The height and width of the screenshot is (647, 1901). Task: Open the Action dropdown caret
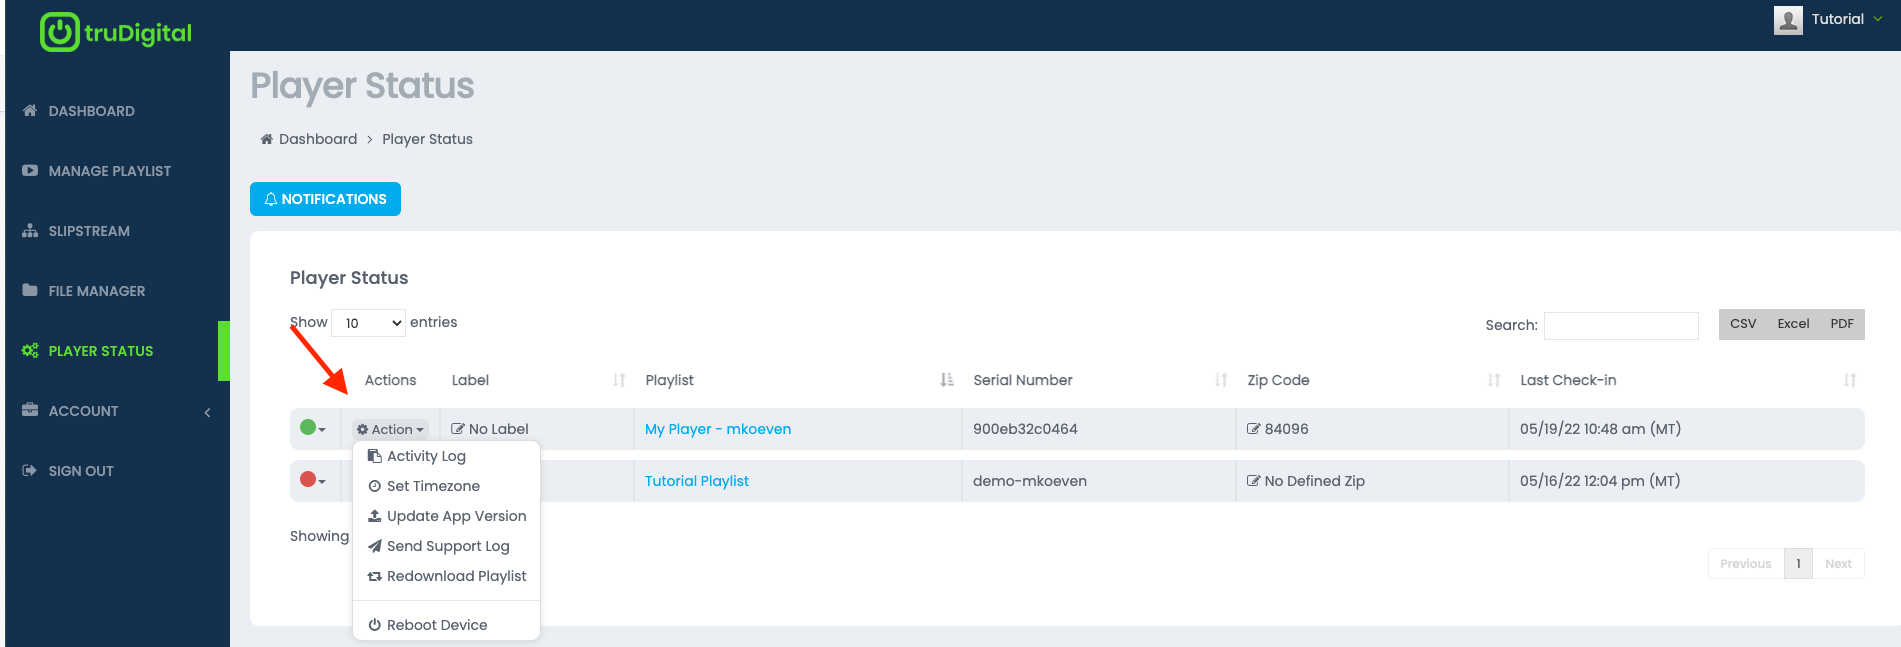click(x=420, y=430)
